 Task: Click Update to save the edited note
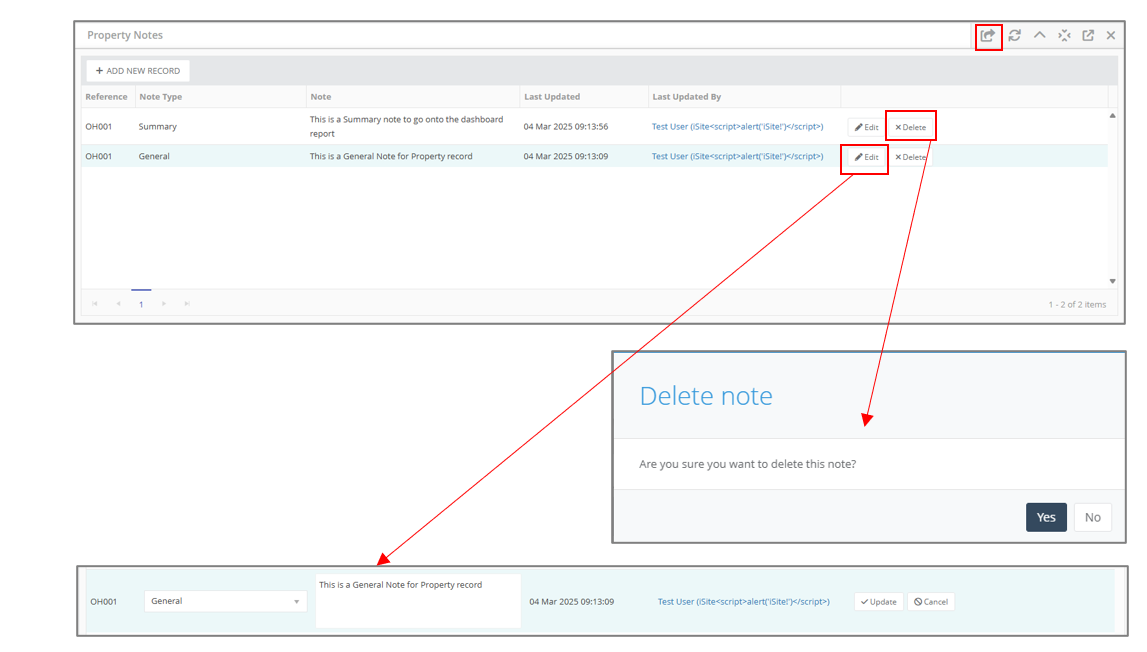(x=879, y=602)
